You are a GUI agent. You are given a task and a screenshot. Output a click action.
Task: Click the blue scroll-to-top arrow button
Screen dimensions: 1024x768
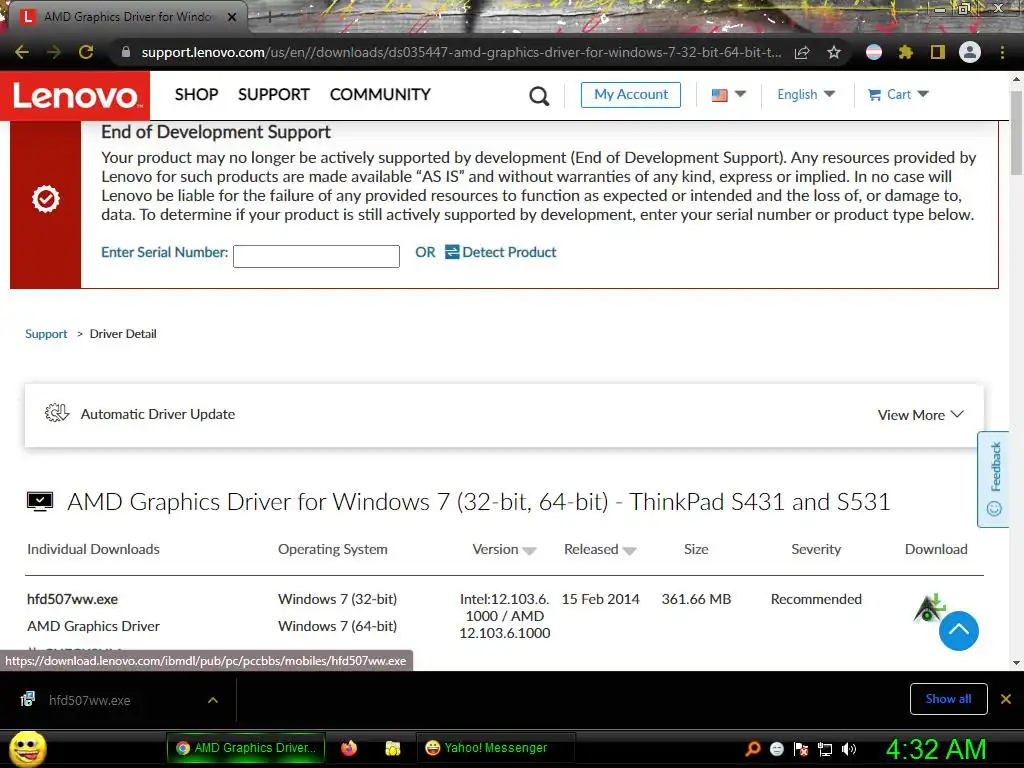[x=959, y=631]
